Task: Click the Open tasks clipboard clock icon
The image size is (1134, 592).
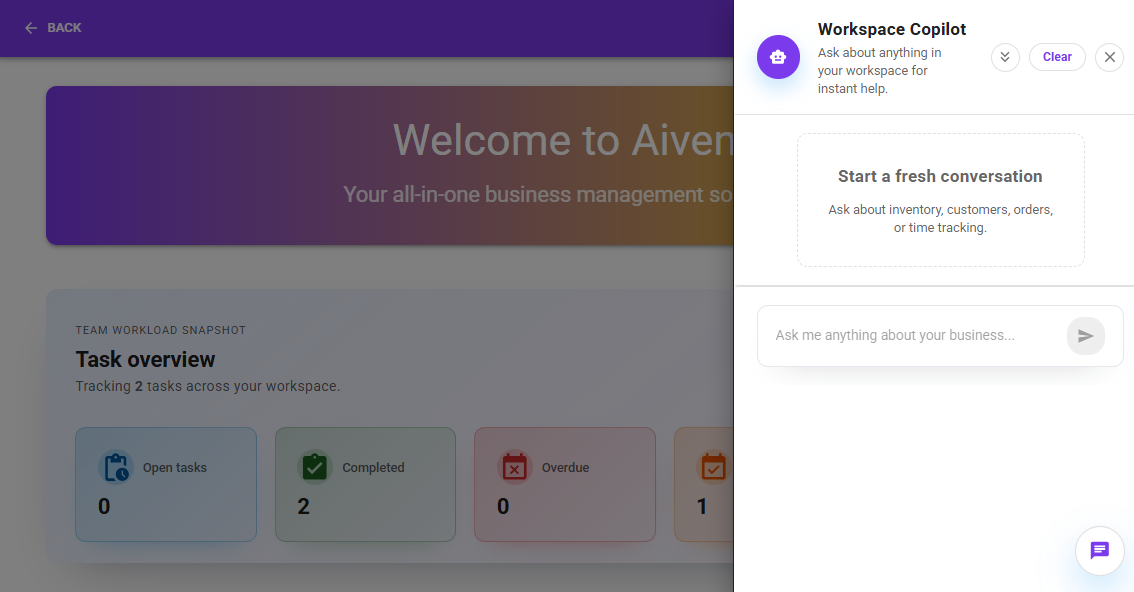Action: (116, 467)
